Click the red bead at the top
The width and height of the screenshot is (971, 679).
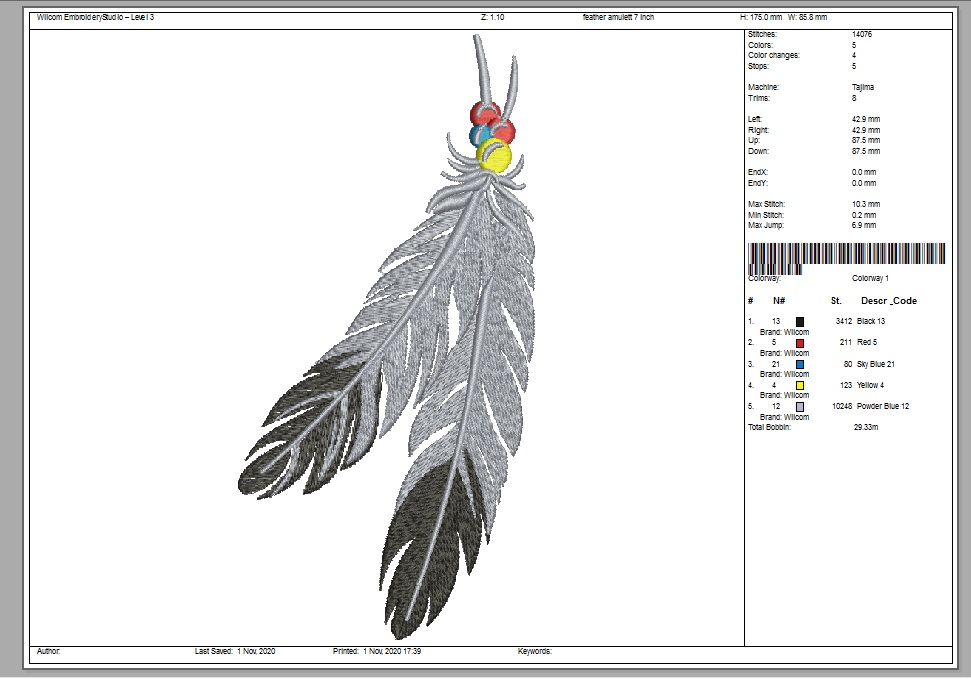click(484, 113)
